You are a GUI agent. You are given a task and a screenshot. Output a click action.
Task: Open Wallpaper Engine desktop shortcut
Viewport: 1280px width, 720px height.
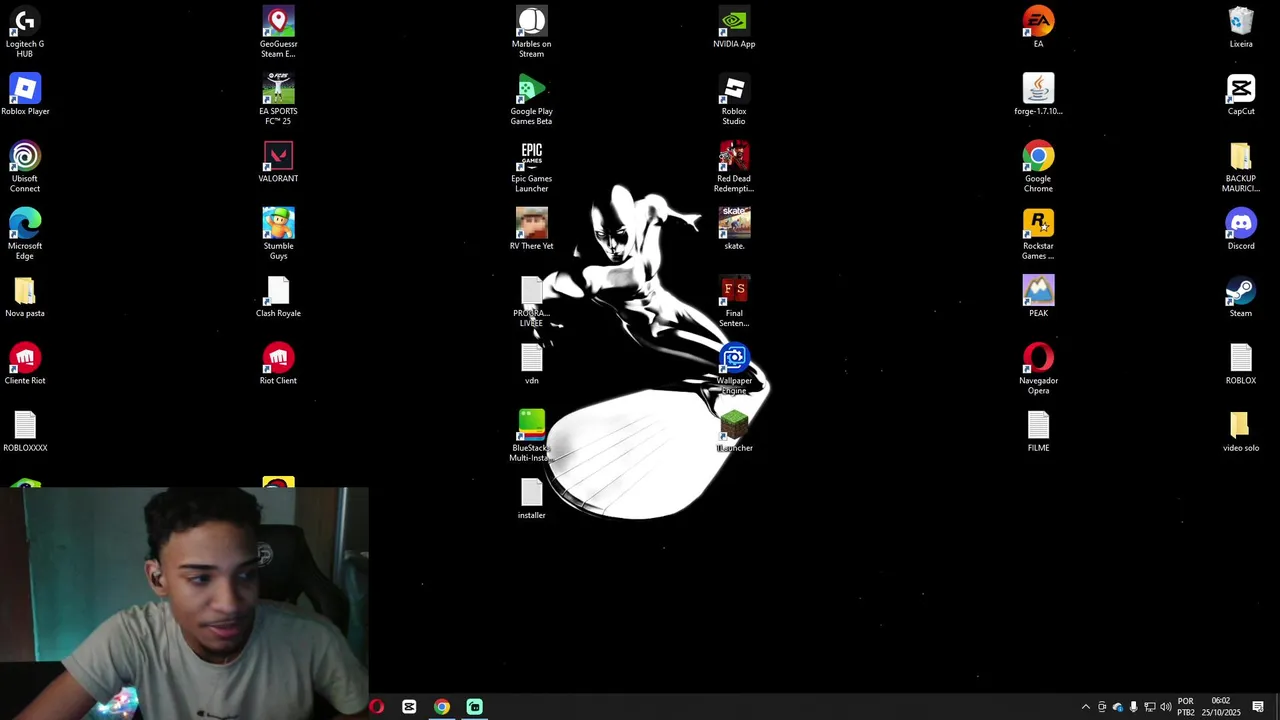(734, 368)
